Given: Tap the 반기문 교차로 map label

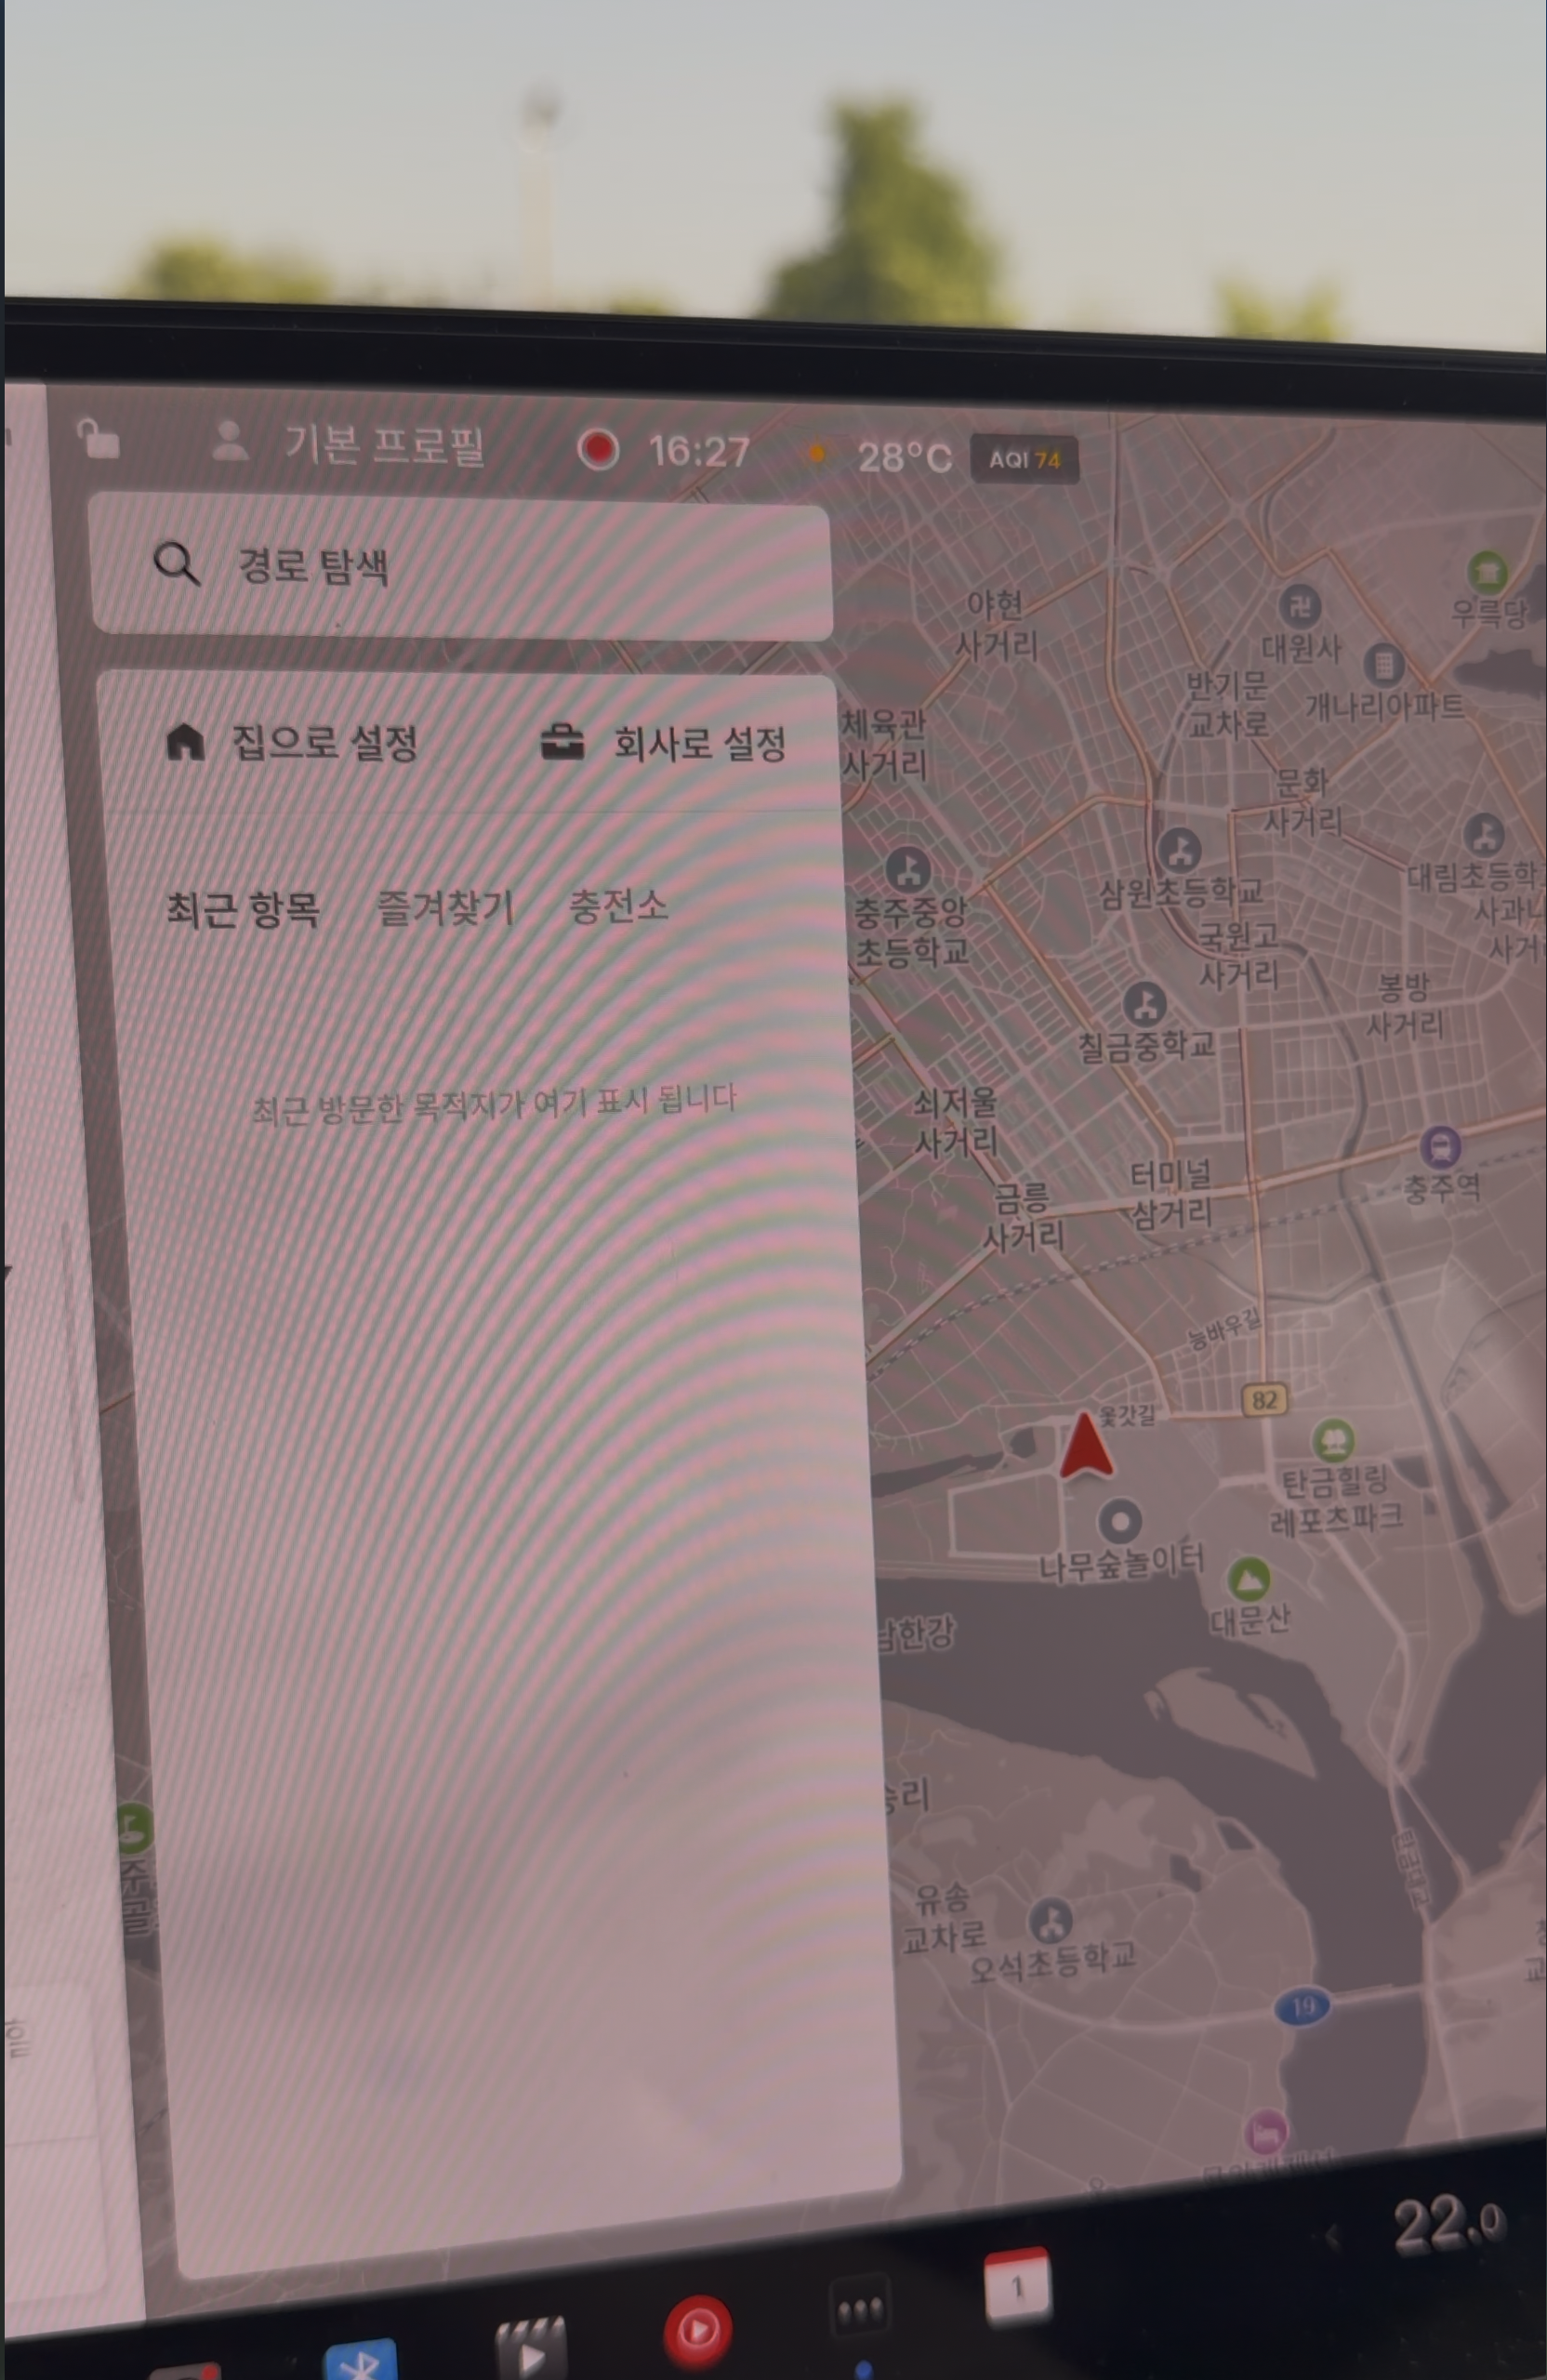Looking at the screenshot, I should point(1227,705).
